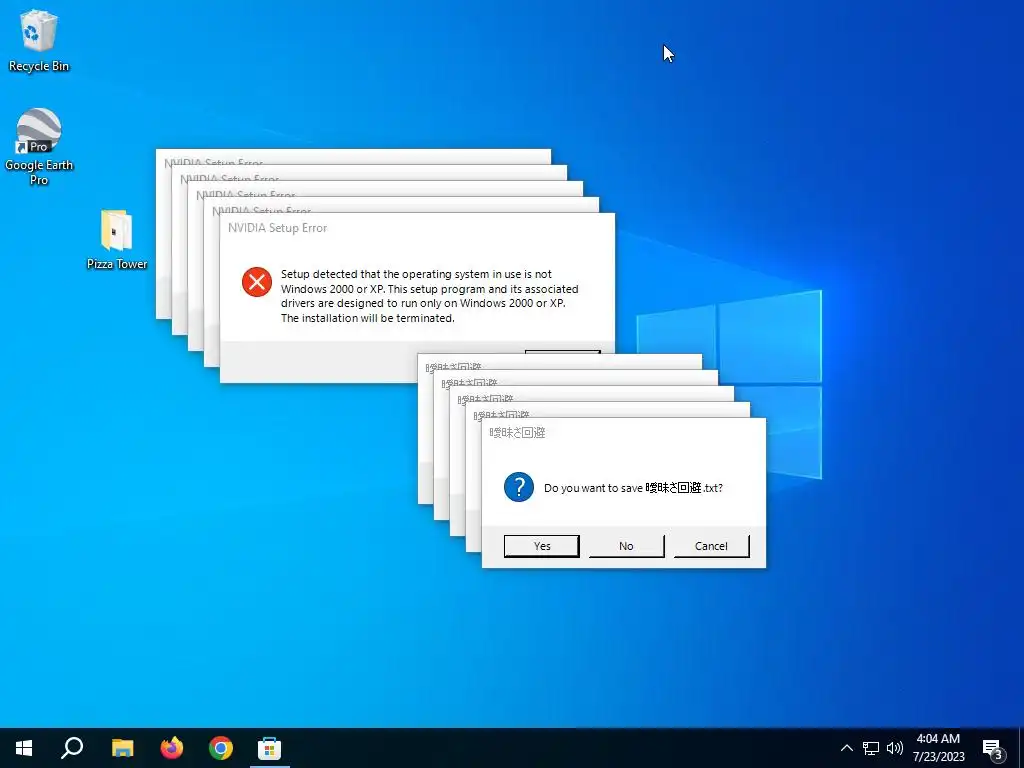
Task: Select the Pizza Tower folder icon
Action: pos(117,239)
